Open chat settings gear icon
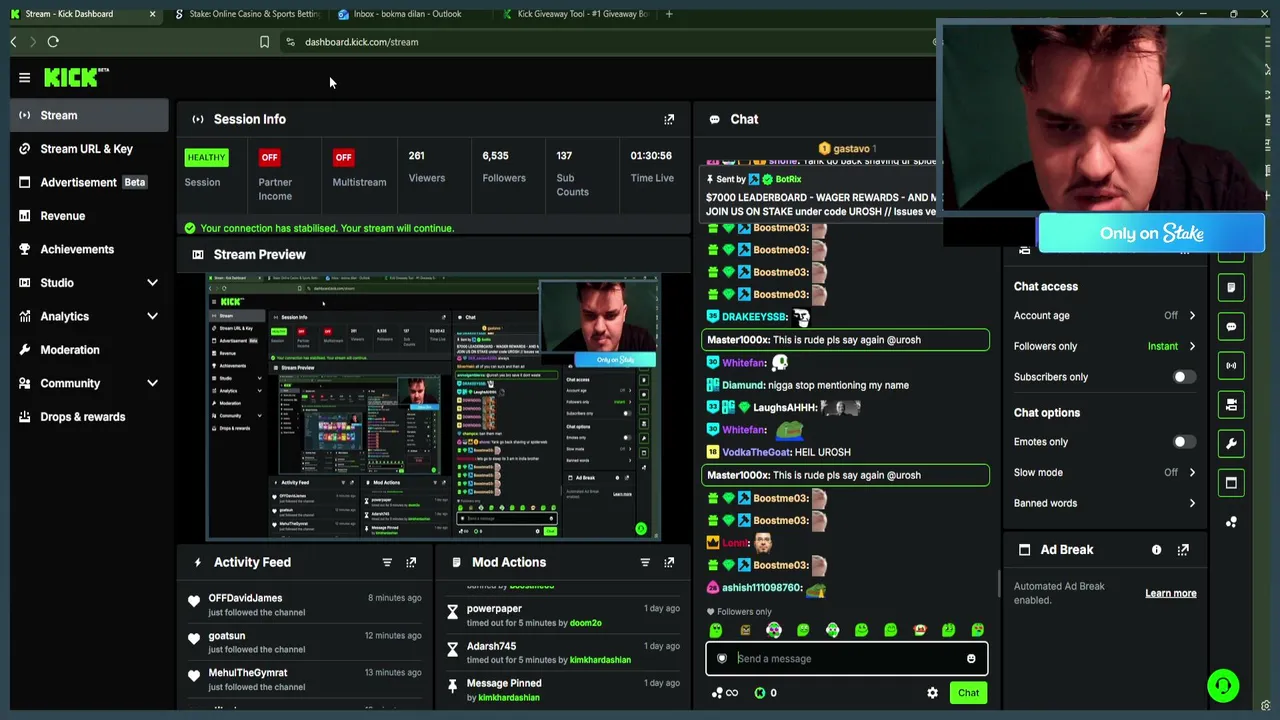 point(932,693)
